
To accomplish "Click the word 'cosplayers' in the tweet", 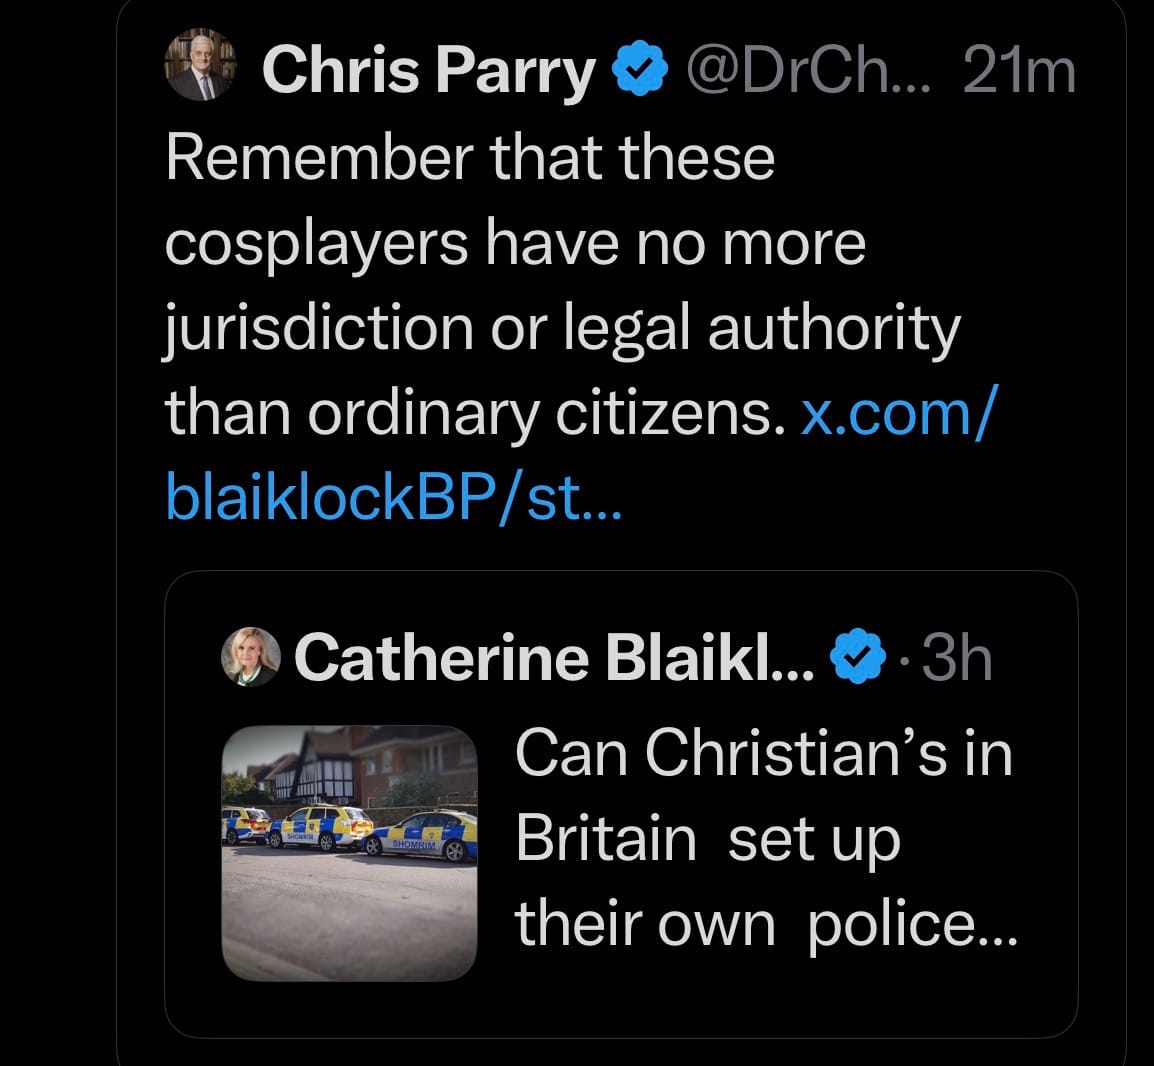I will tap(315, 243).
